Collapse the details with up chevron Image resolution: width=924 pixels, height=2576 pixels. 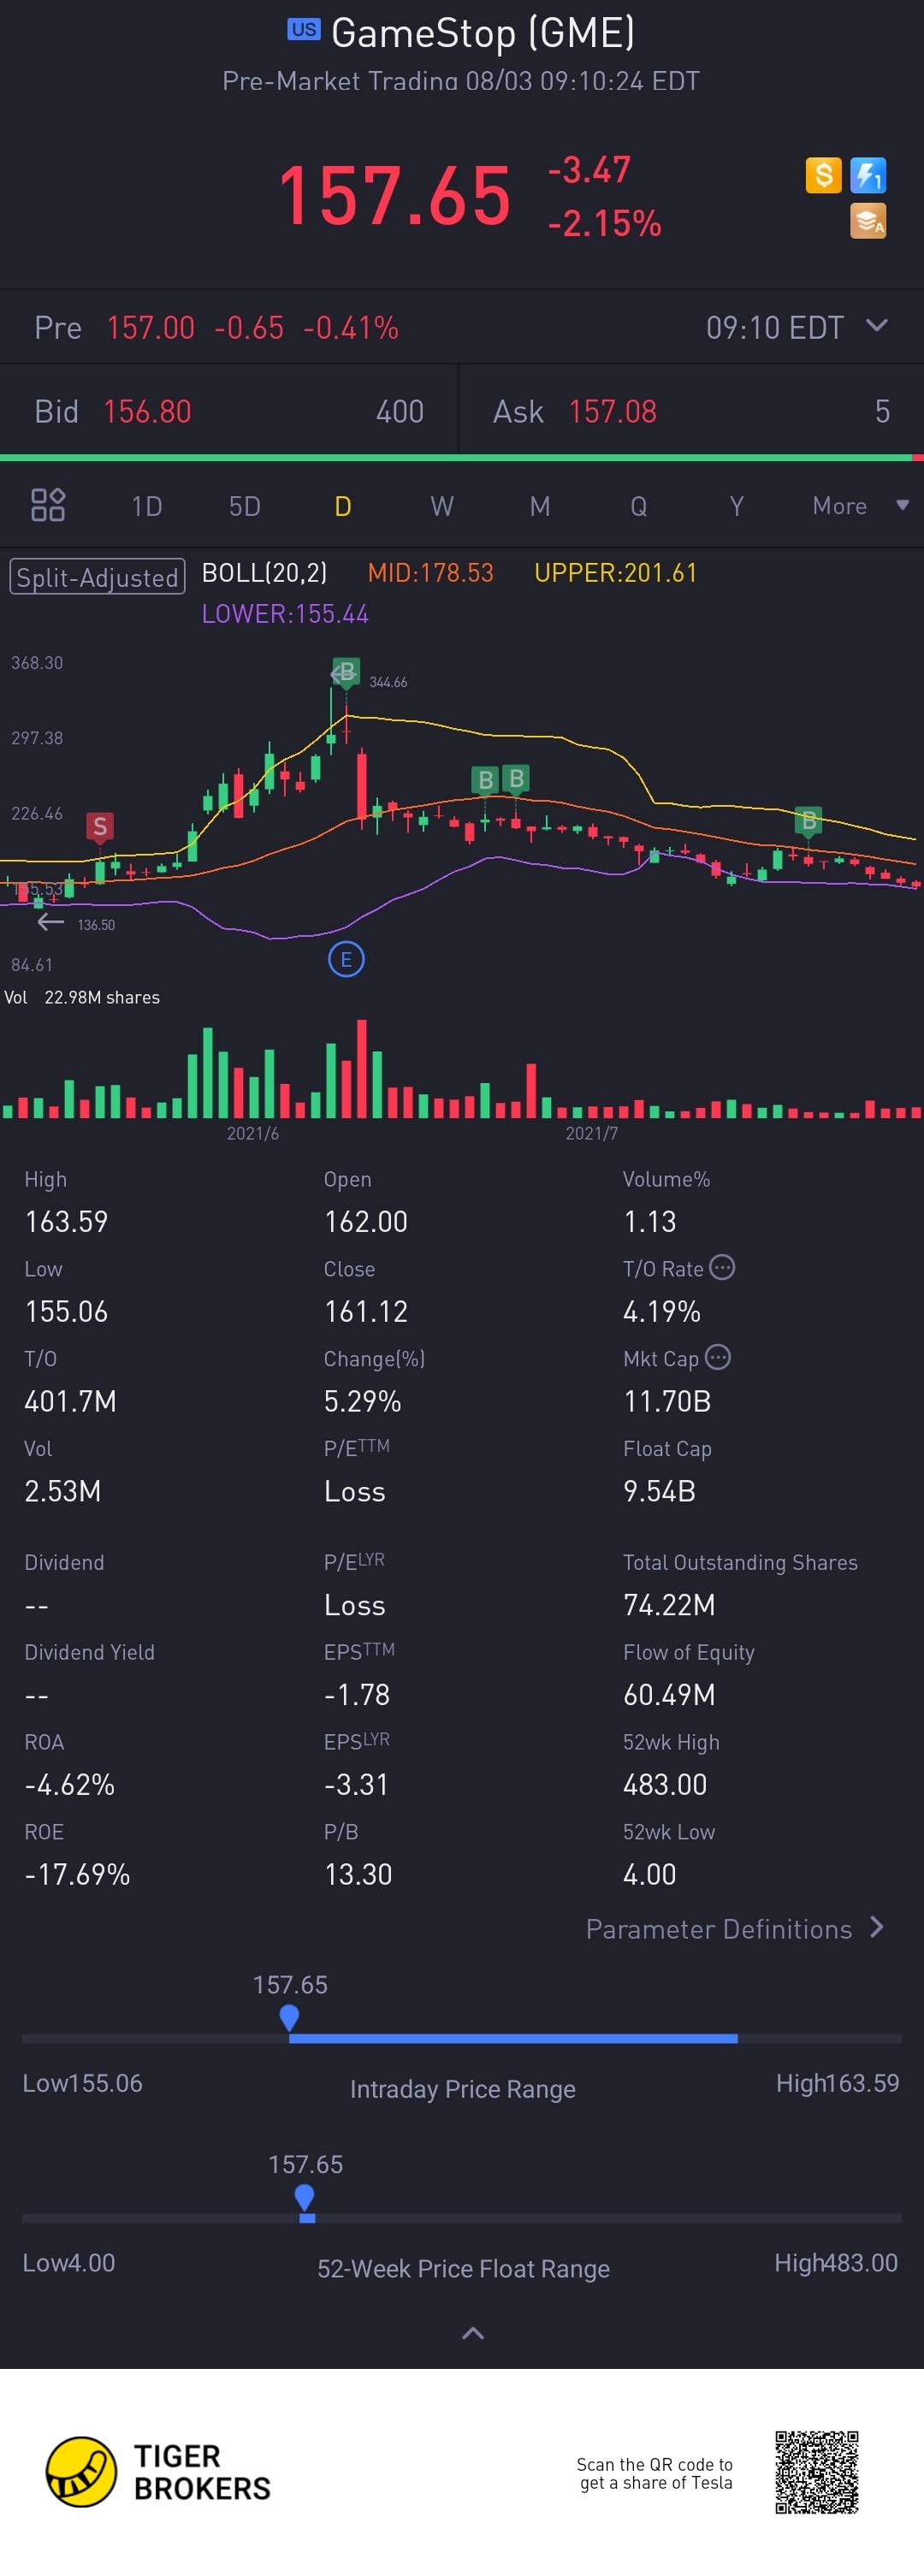click(x=473, y=2333)
